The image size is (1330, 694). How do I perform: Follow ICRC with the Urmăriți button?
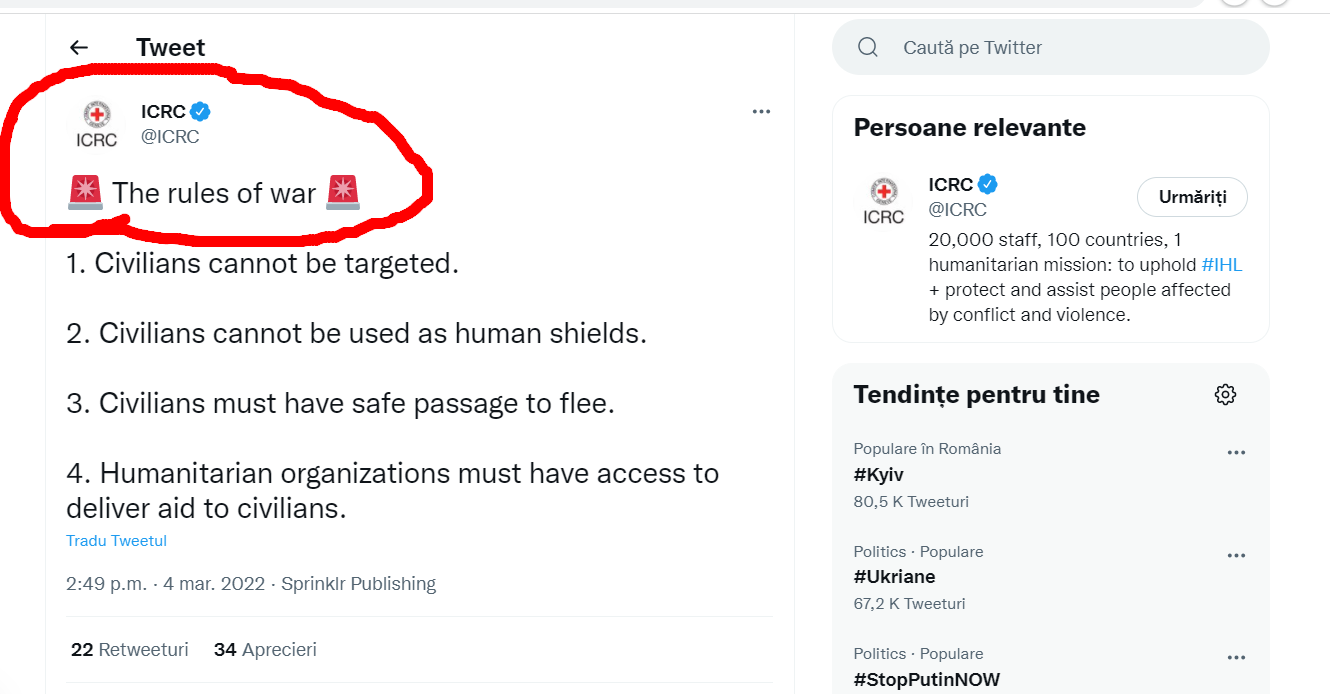click(x=1192, y=197)
